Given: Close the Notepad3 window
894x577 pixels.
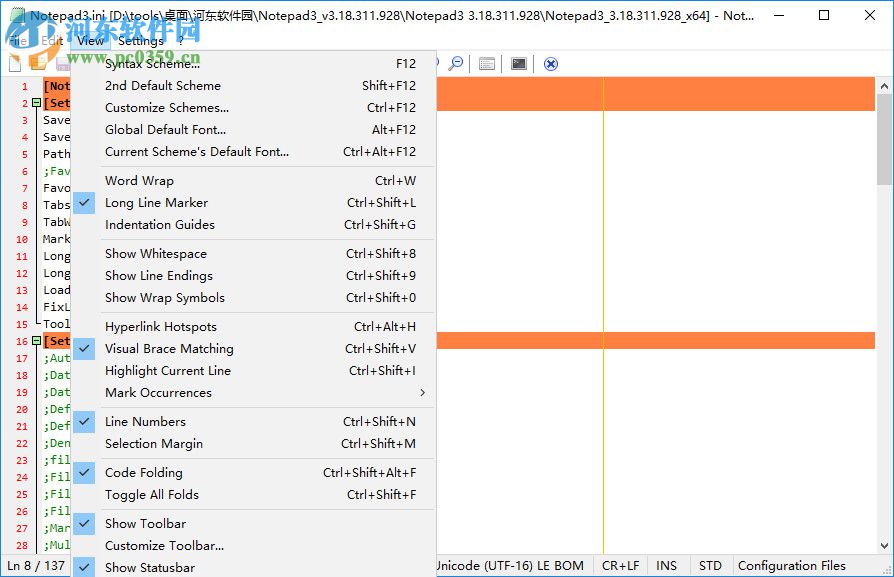Looking at the screenshot, I should point(869,15).
